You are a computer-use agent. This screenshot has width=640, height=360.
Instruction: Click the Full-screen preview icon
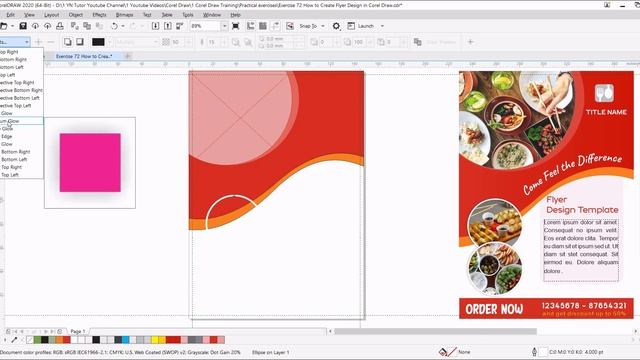pyautogui.click(x=236, y=26)
